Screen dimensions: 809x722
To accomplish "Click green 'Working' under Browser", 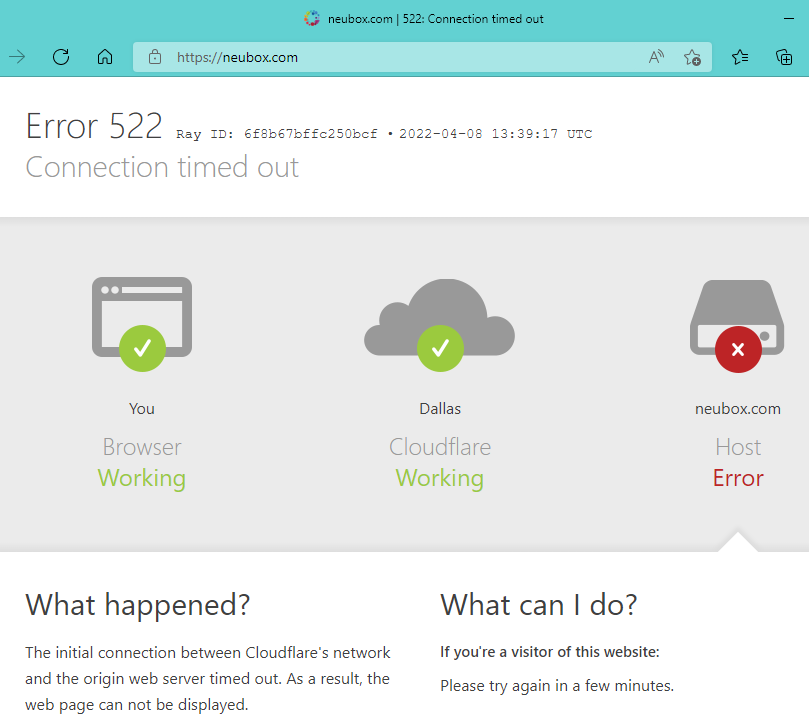I will pos(142,478).
